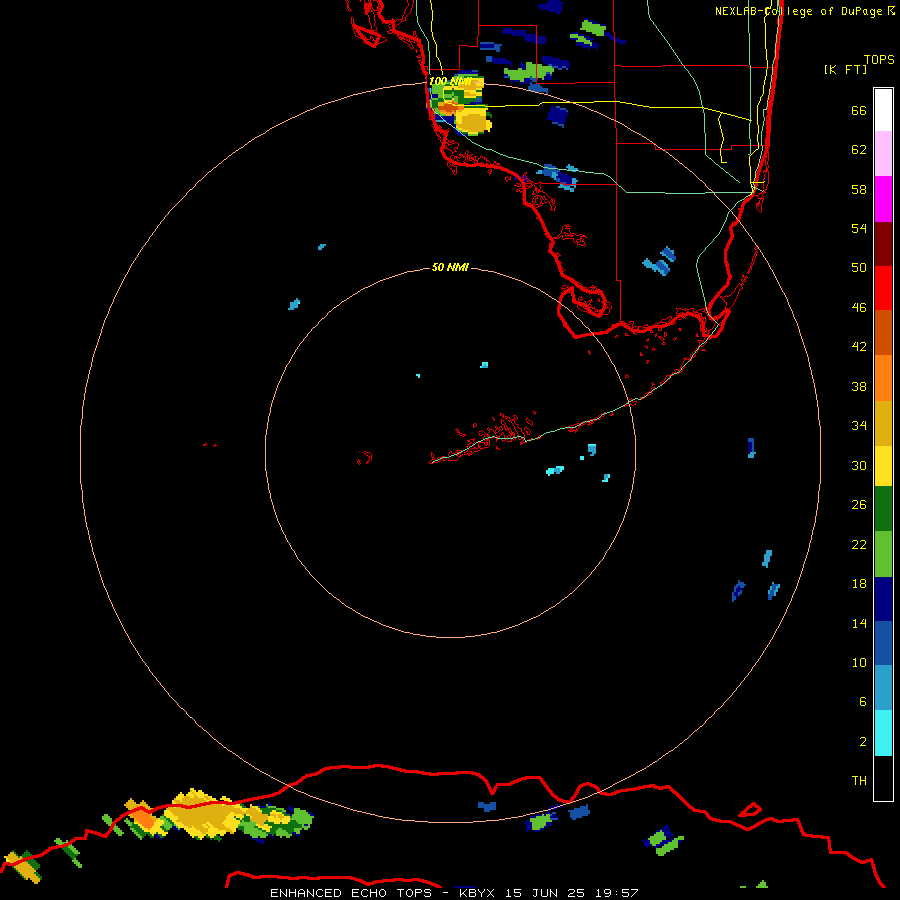This screenshot has width=900, height=900.
Task: Pick the white swatch at the legend top
Action: coord(883,110)
